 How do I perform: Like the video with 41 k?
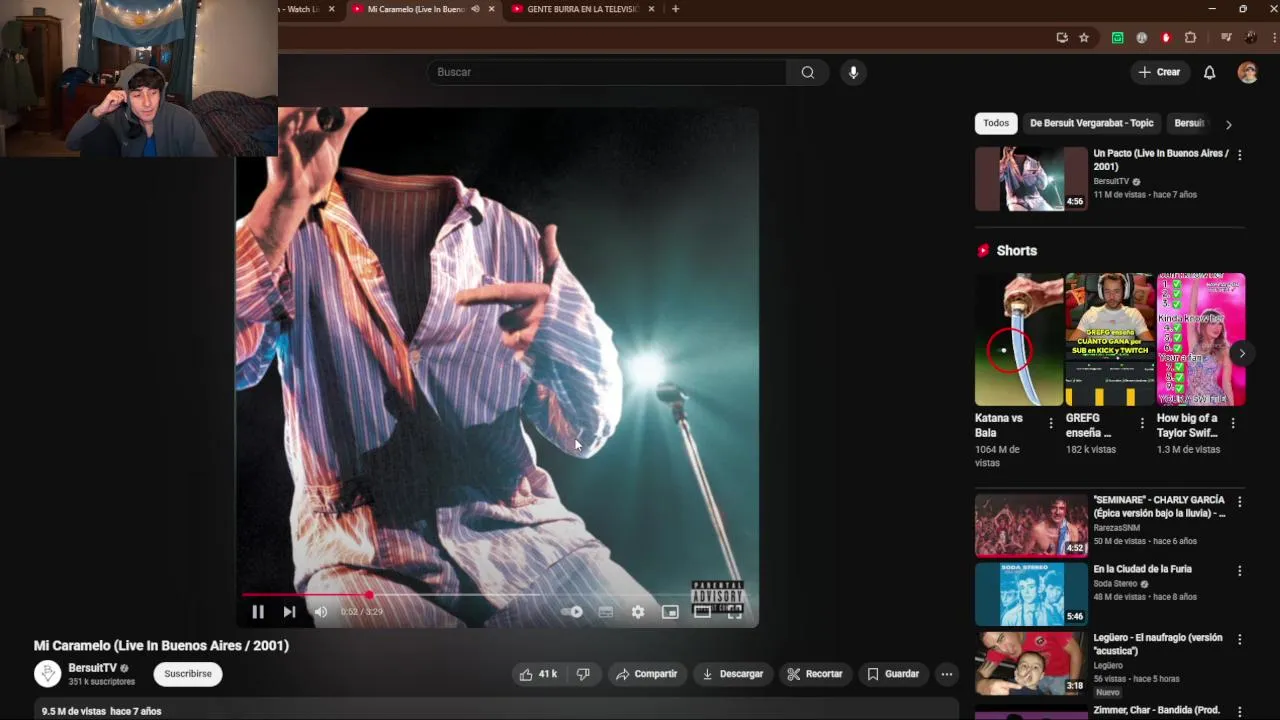538,674
